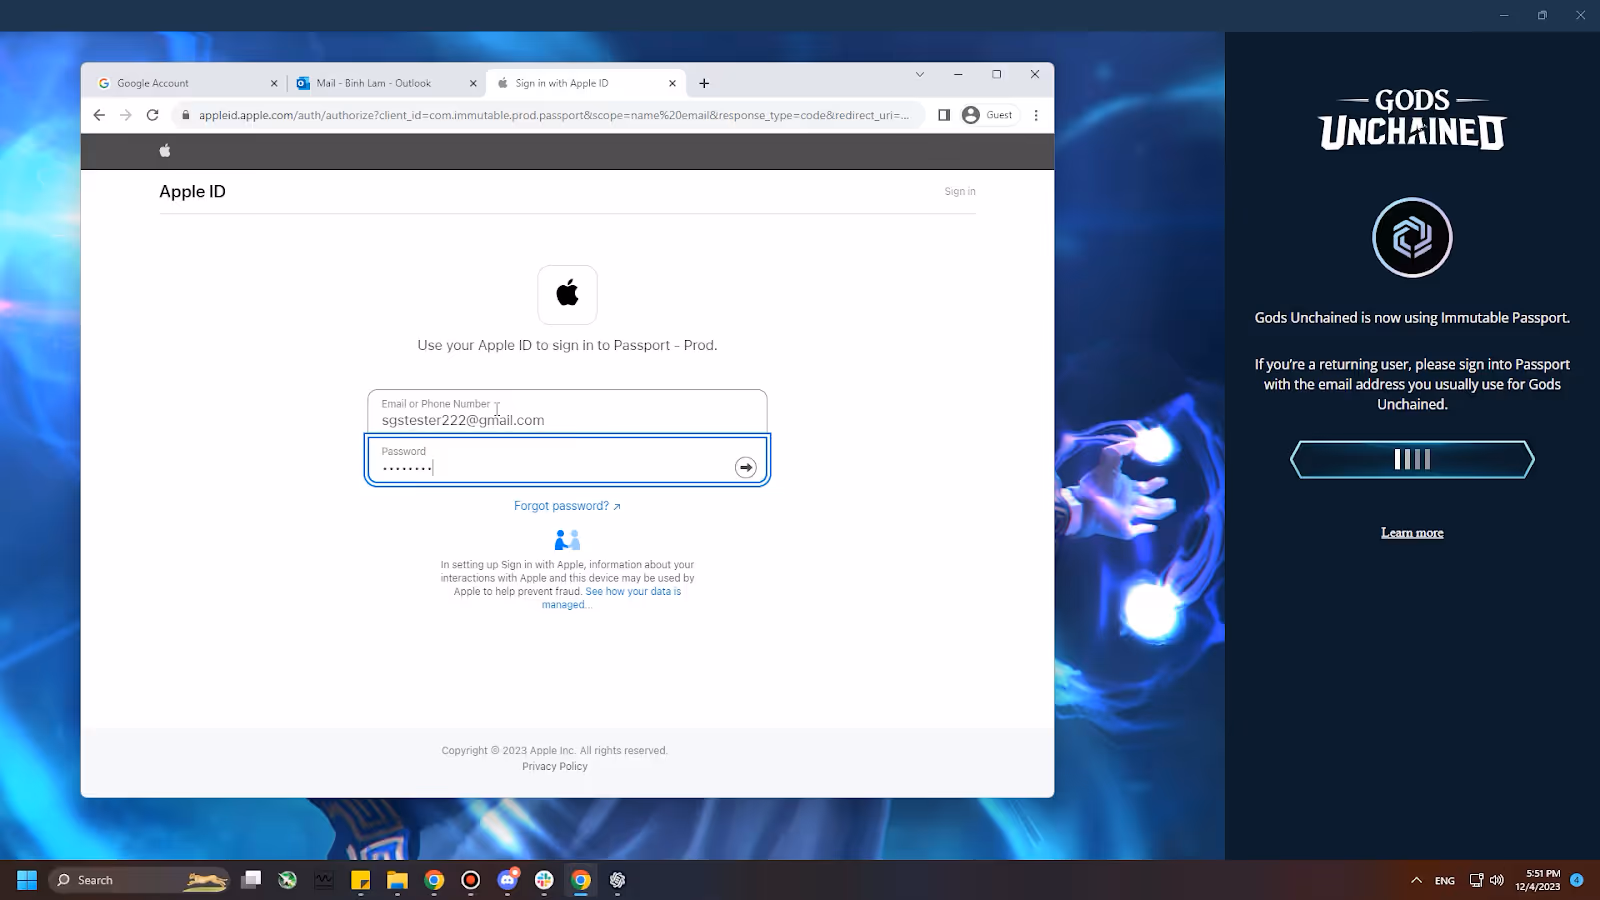This screenshot has width=1600, height=900.
Task: Show hidden system tray icons
Action: click(1416, 880)
